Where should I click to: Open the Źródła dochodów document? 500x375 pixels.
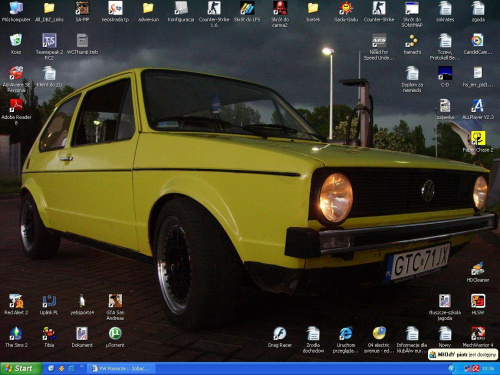(x=313, y=333)
